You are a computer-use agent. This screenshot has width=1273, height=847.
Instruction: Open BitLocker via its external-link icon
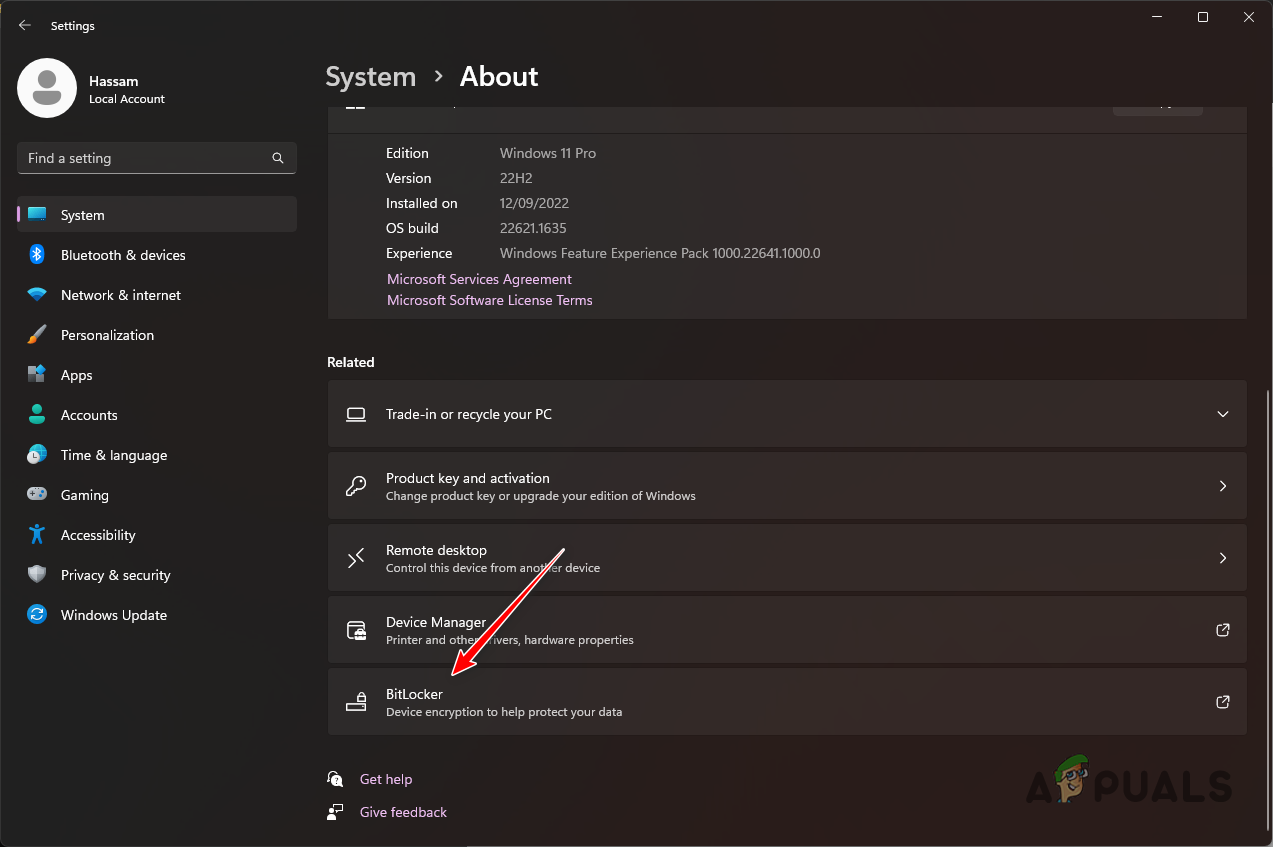pyautogui.click(x=1222, y=702)
